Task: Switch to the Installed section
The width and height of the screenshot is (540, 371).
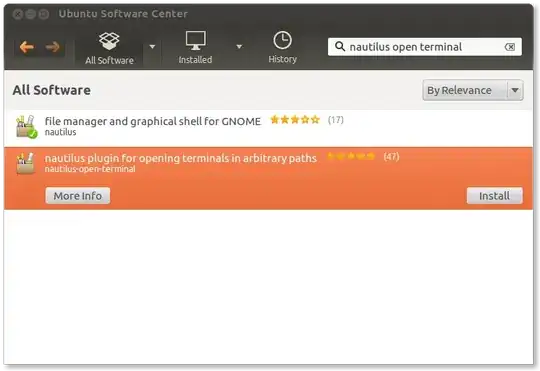Action: click(x=195, y=48)
